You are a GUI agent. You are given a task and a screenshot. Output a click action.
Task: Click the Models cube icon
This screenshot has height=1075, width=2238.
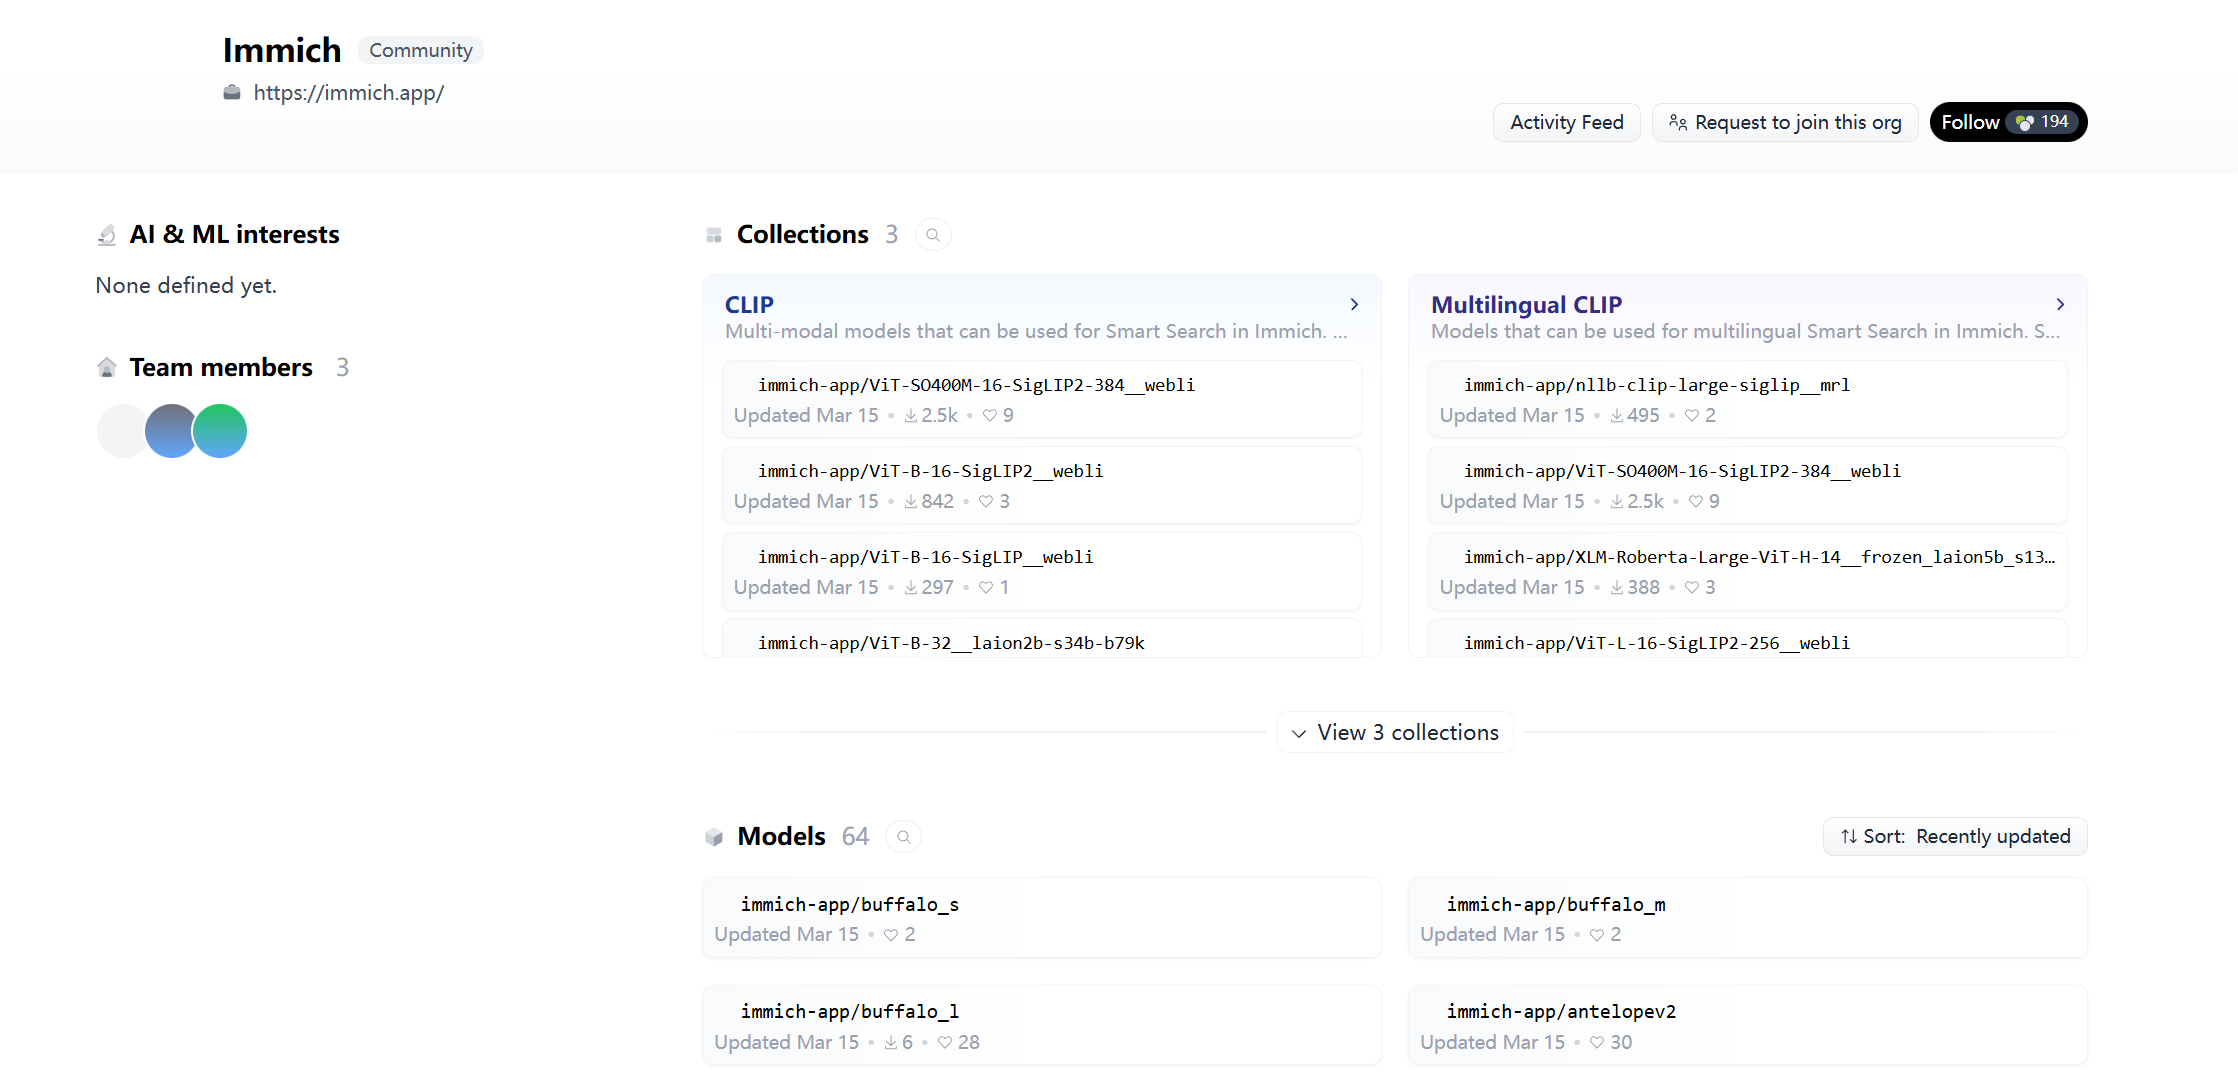click(713, 836)
